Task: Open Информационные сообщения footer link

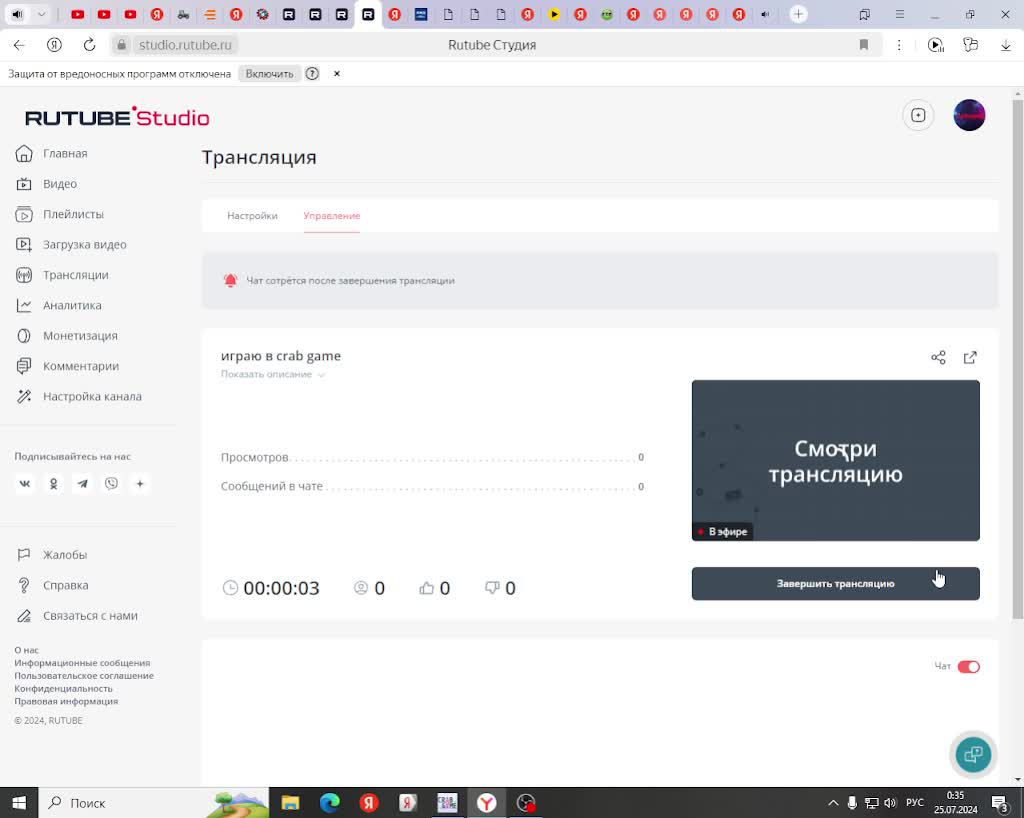Action: coord(82,663)
